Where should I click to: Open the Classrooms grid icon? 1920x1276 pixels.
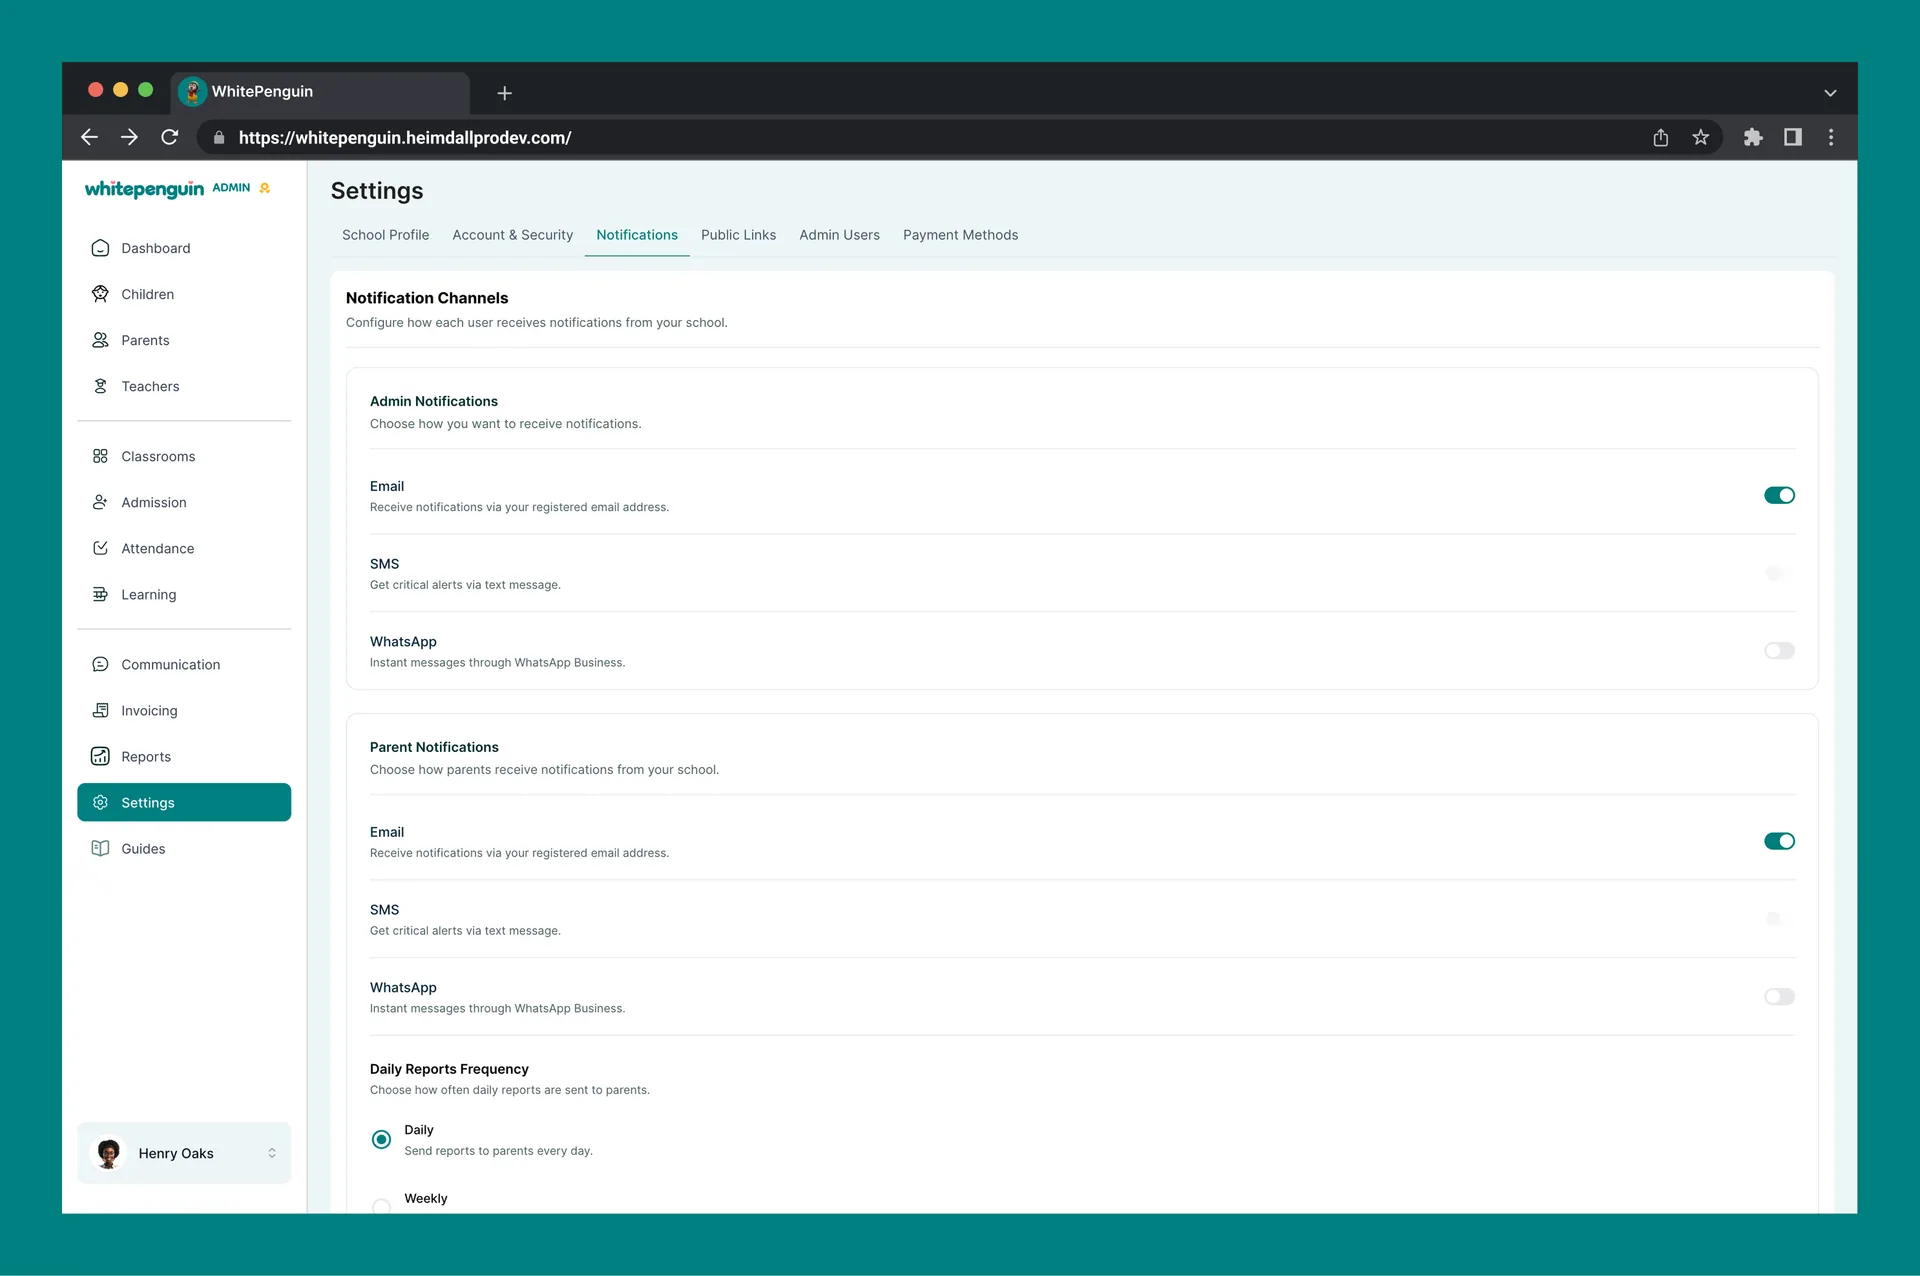click(100, 456)
